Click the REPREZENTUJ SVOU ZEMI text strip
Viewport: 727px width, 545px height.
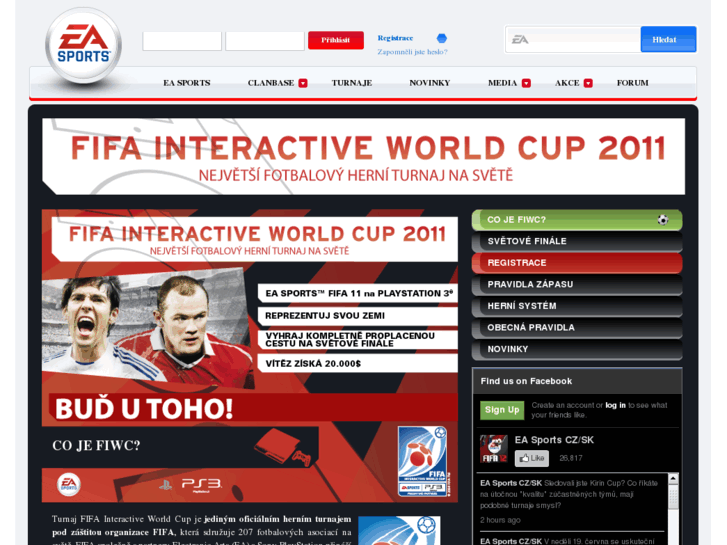tap(357, 316)
